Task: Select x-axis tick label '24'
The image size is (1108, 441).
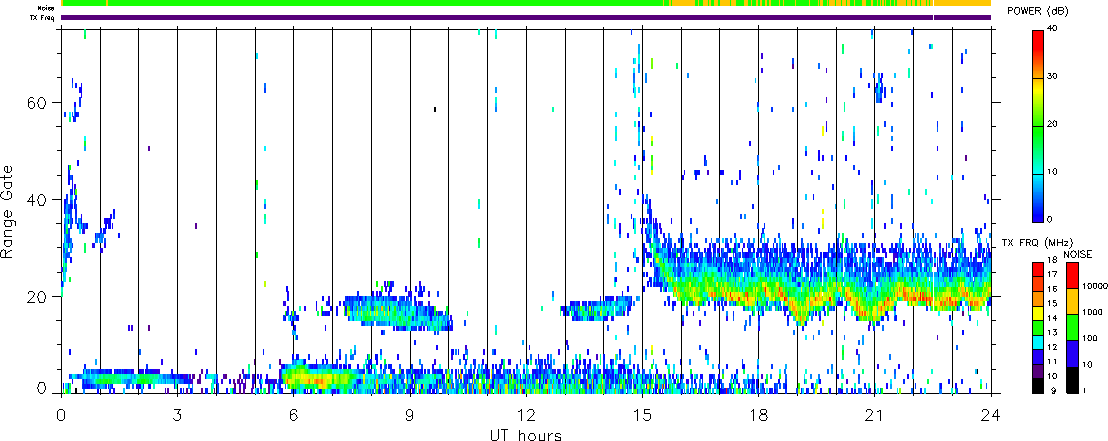Action: pyautogui.click(x=991, y=415)
